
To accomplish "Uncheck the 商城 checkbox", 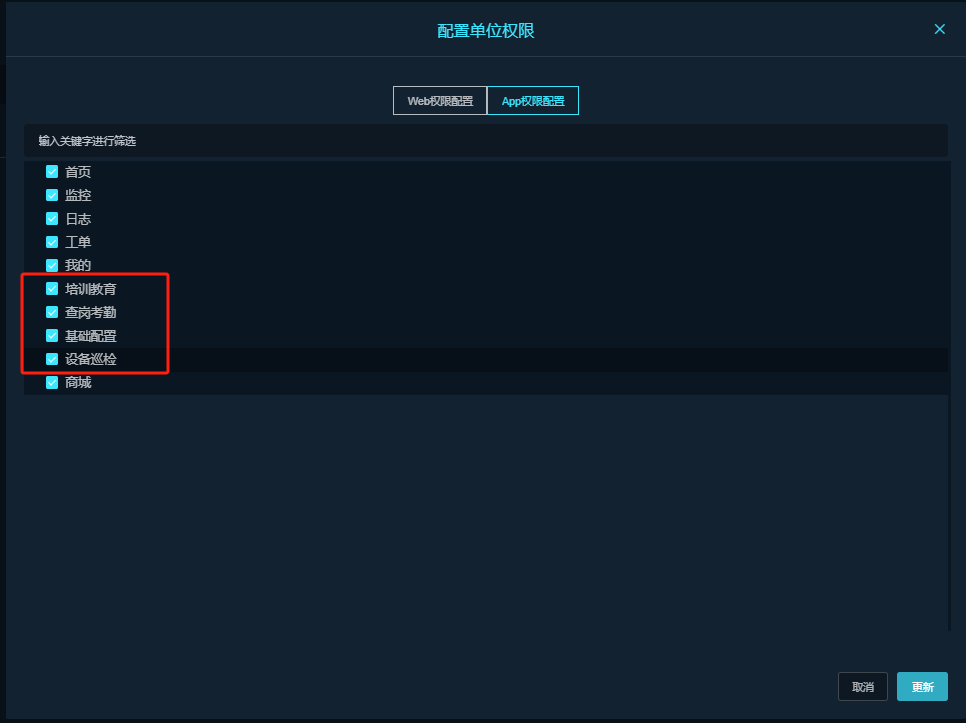I will [x=52, y=382].
